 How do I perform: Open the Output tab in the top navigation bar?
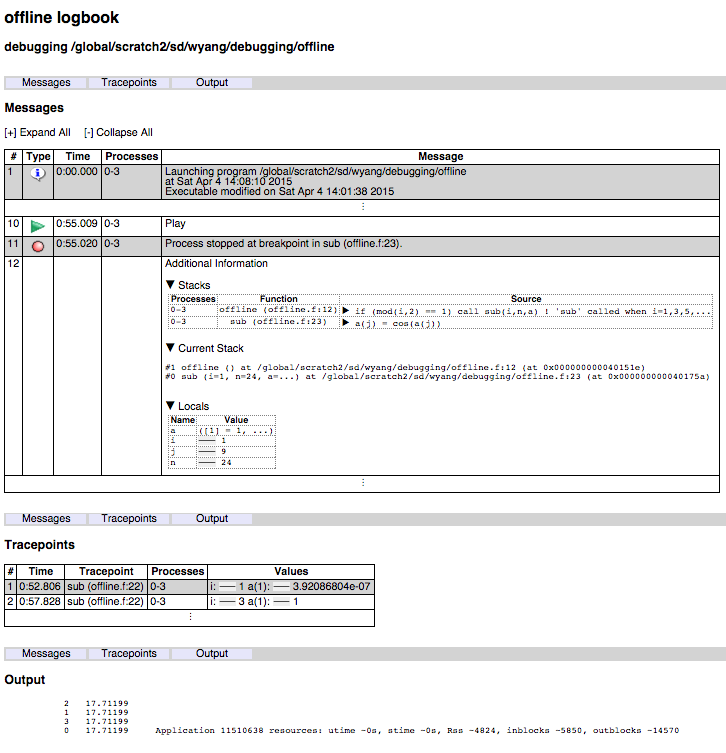[x=212, y=83]
